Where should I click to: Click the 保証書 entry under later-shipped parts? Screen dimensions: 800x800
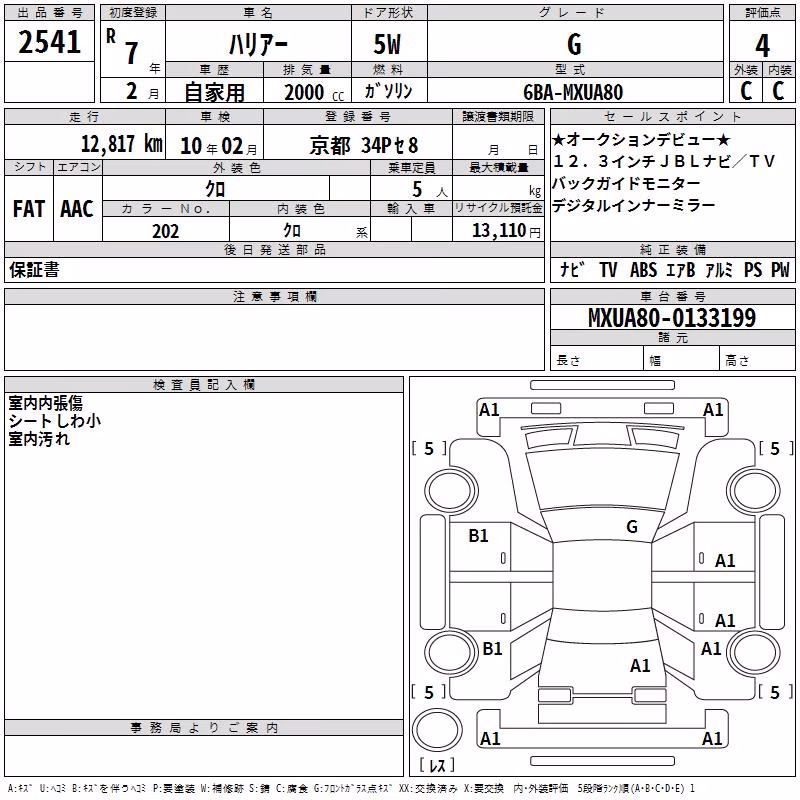point(34,270)
